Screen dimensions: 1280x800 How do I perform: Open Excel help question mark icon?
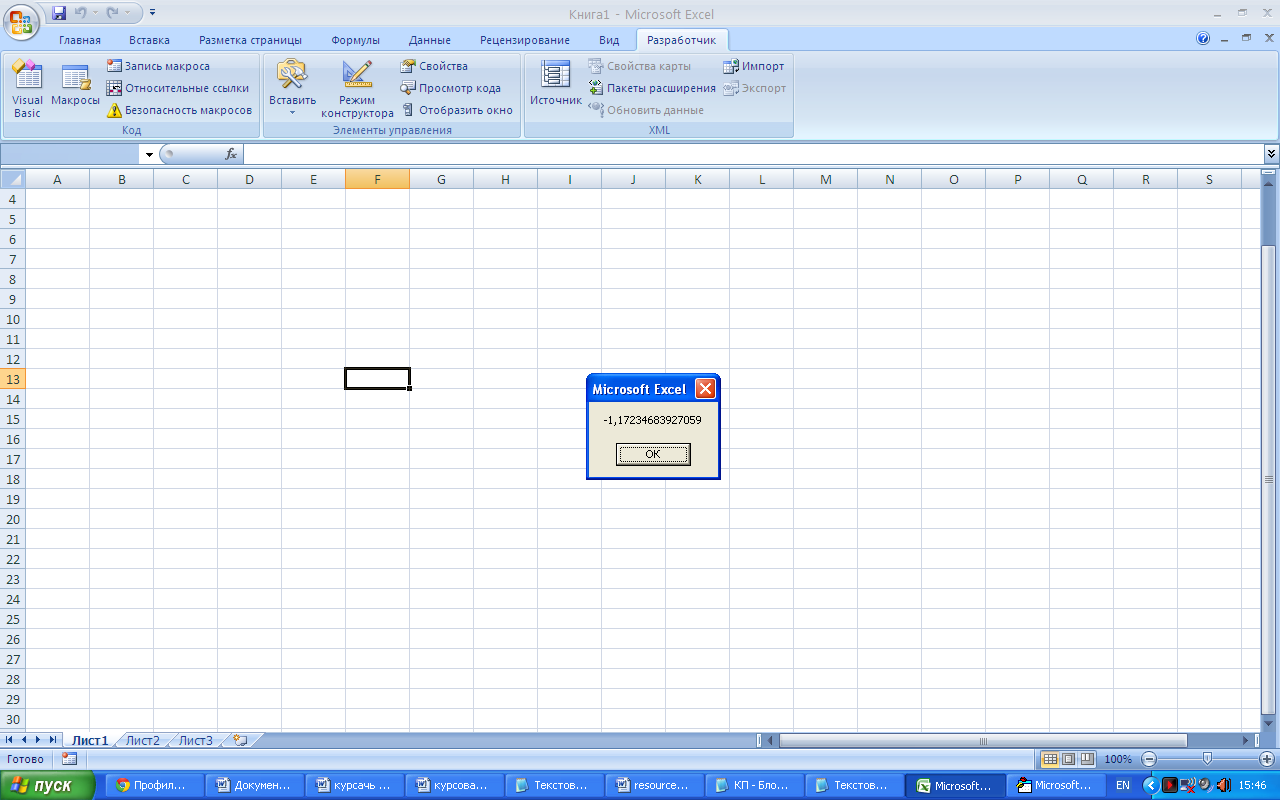coord(1203,39)
